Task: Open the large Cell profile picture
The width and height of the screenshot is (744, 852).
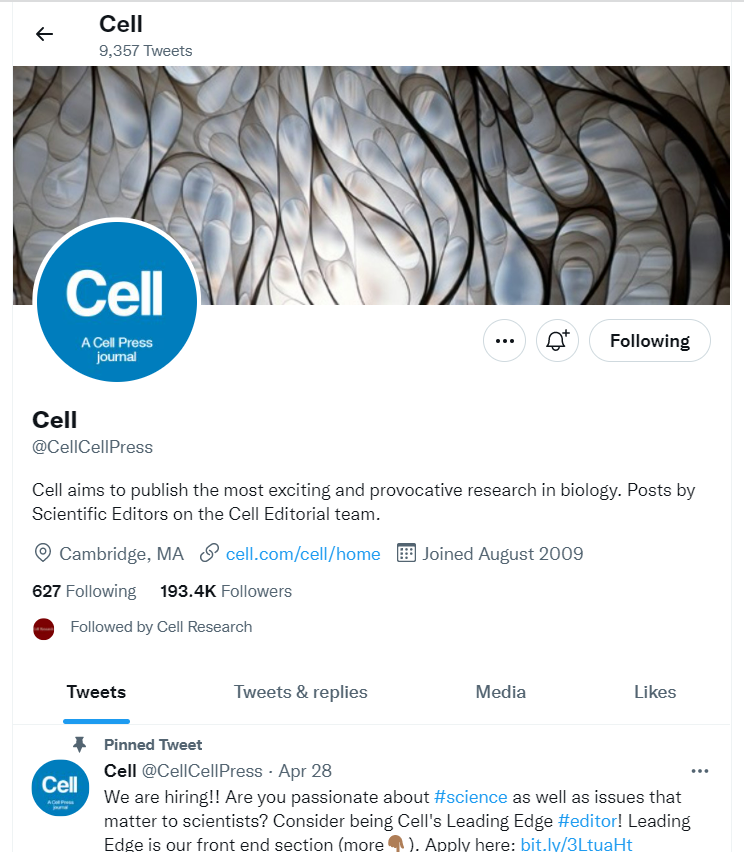Action: coord(116,301)
